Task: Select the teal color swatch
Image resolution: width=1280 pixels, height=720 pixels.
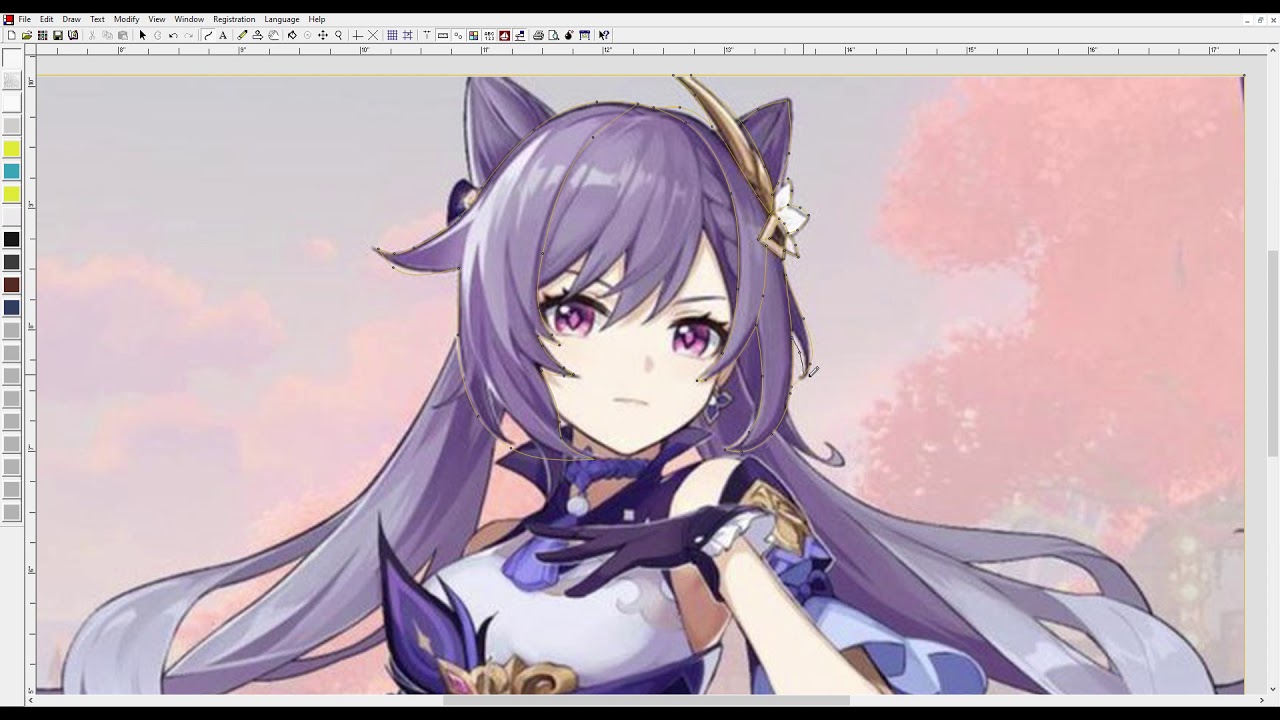Action: coord(12,171)
